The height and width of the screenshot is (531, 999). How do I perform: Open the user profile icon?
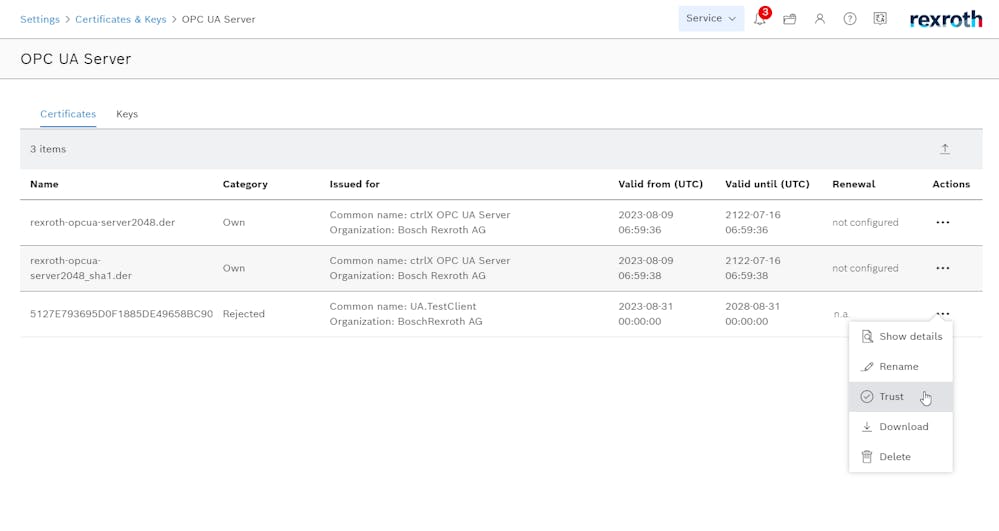(x=820, y=19)
